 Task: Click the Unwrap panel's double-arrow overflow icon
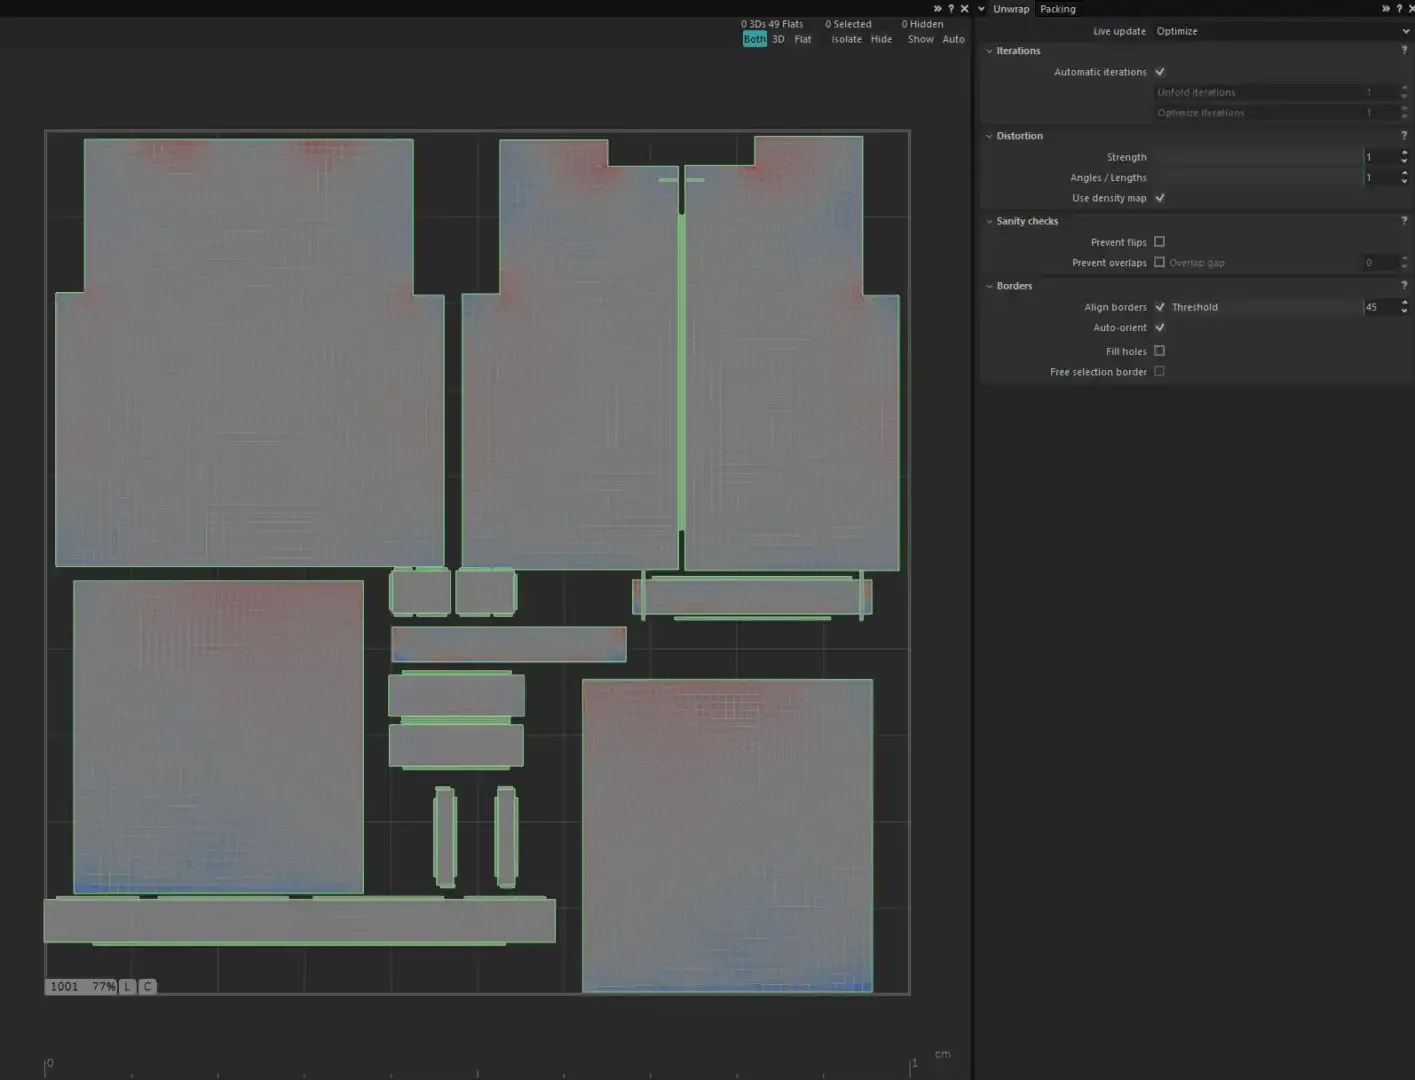pos(1386,9)
